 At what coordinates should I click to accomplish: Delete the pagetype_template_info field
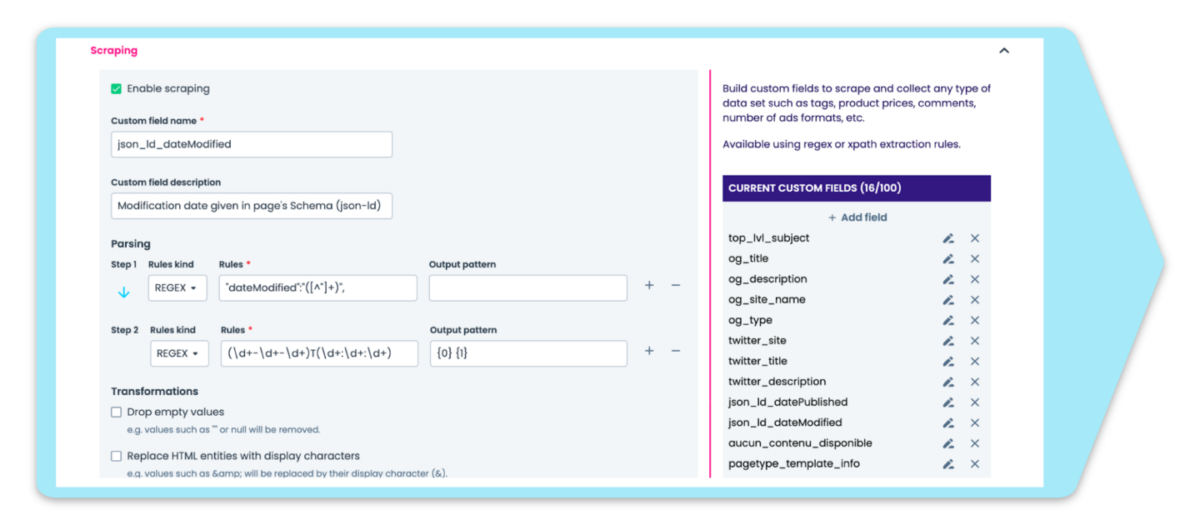coord(975,464)
